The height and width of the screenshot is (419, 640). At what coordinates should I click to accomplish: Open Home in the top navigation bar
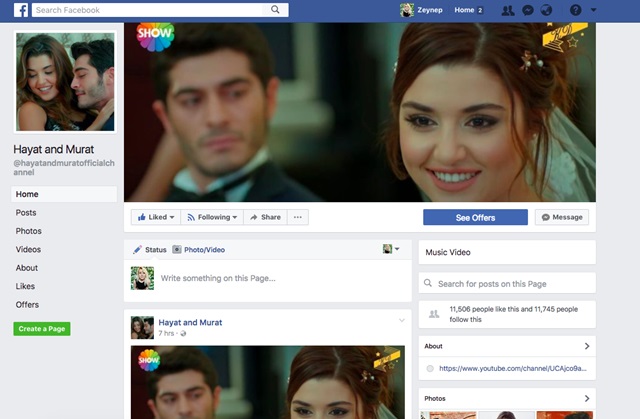coord(464,10)
